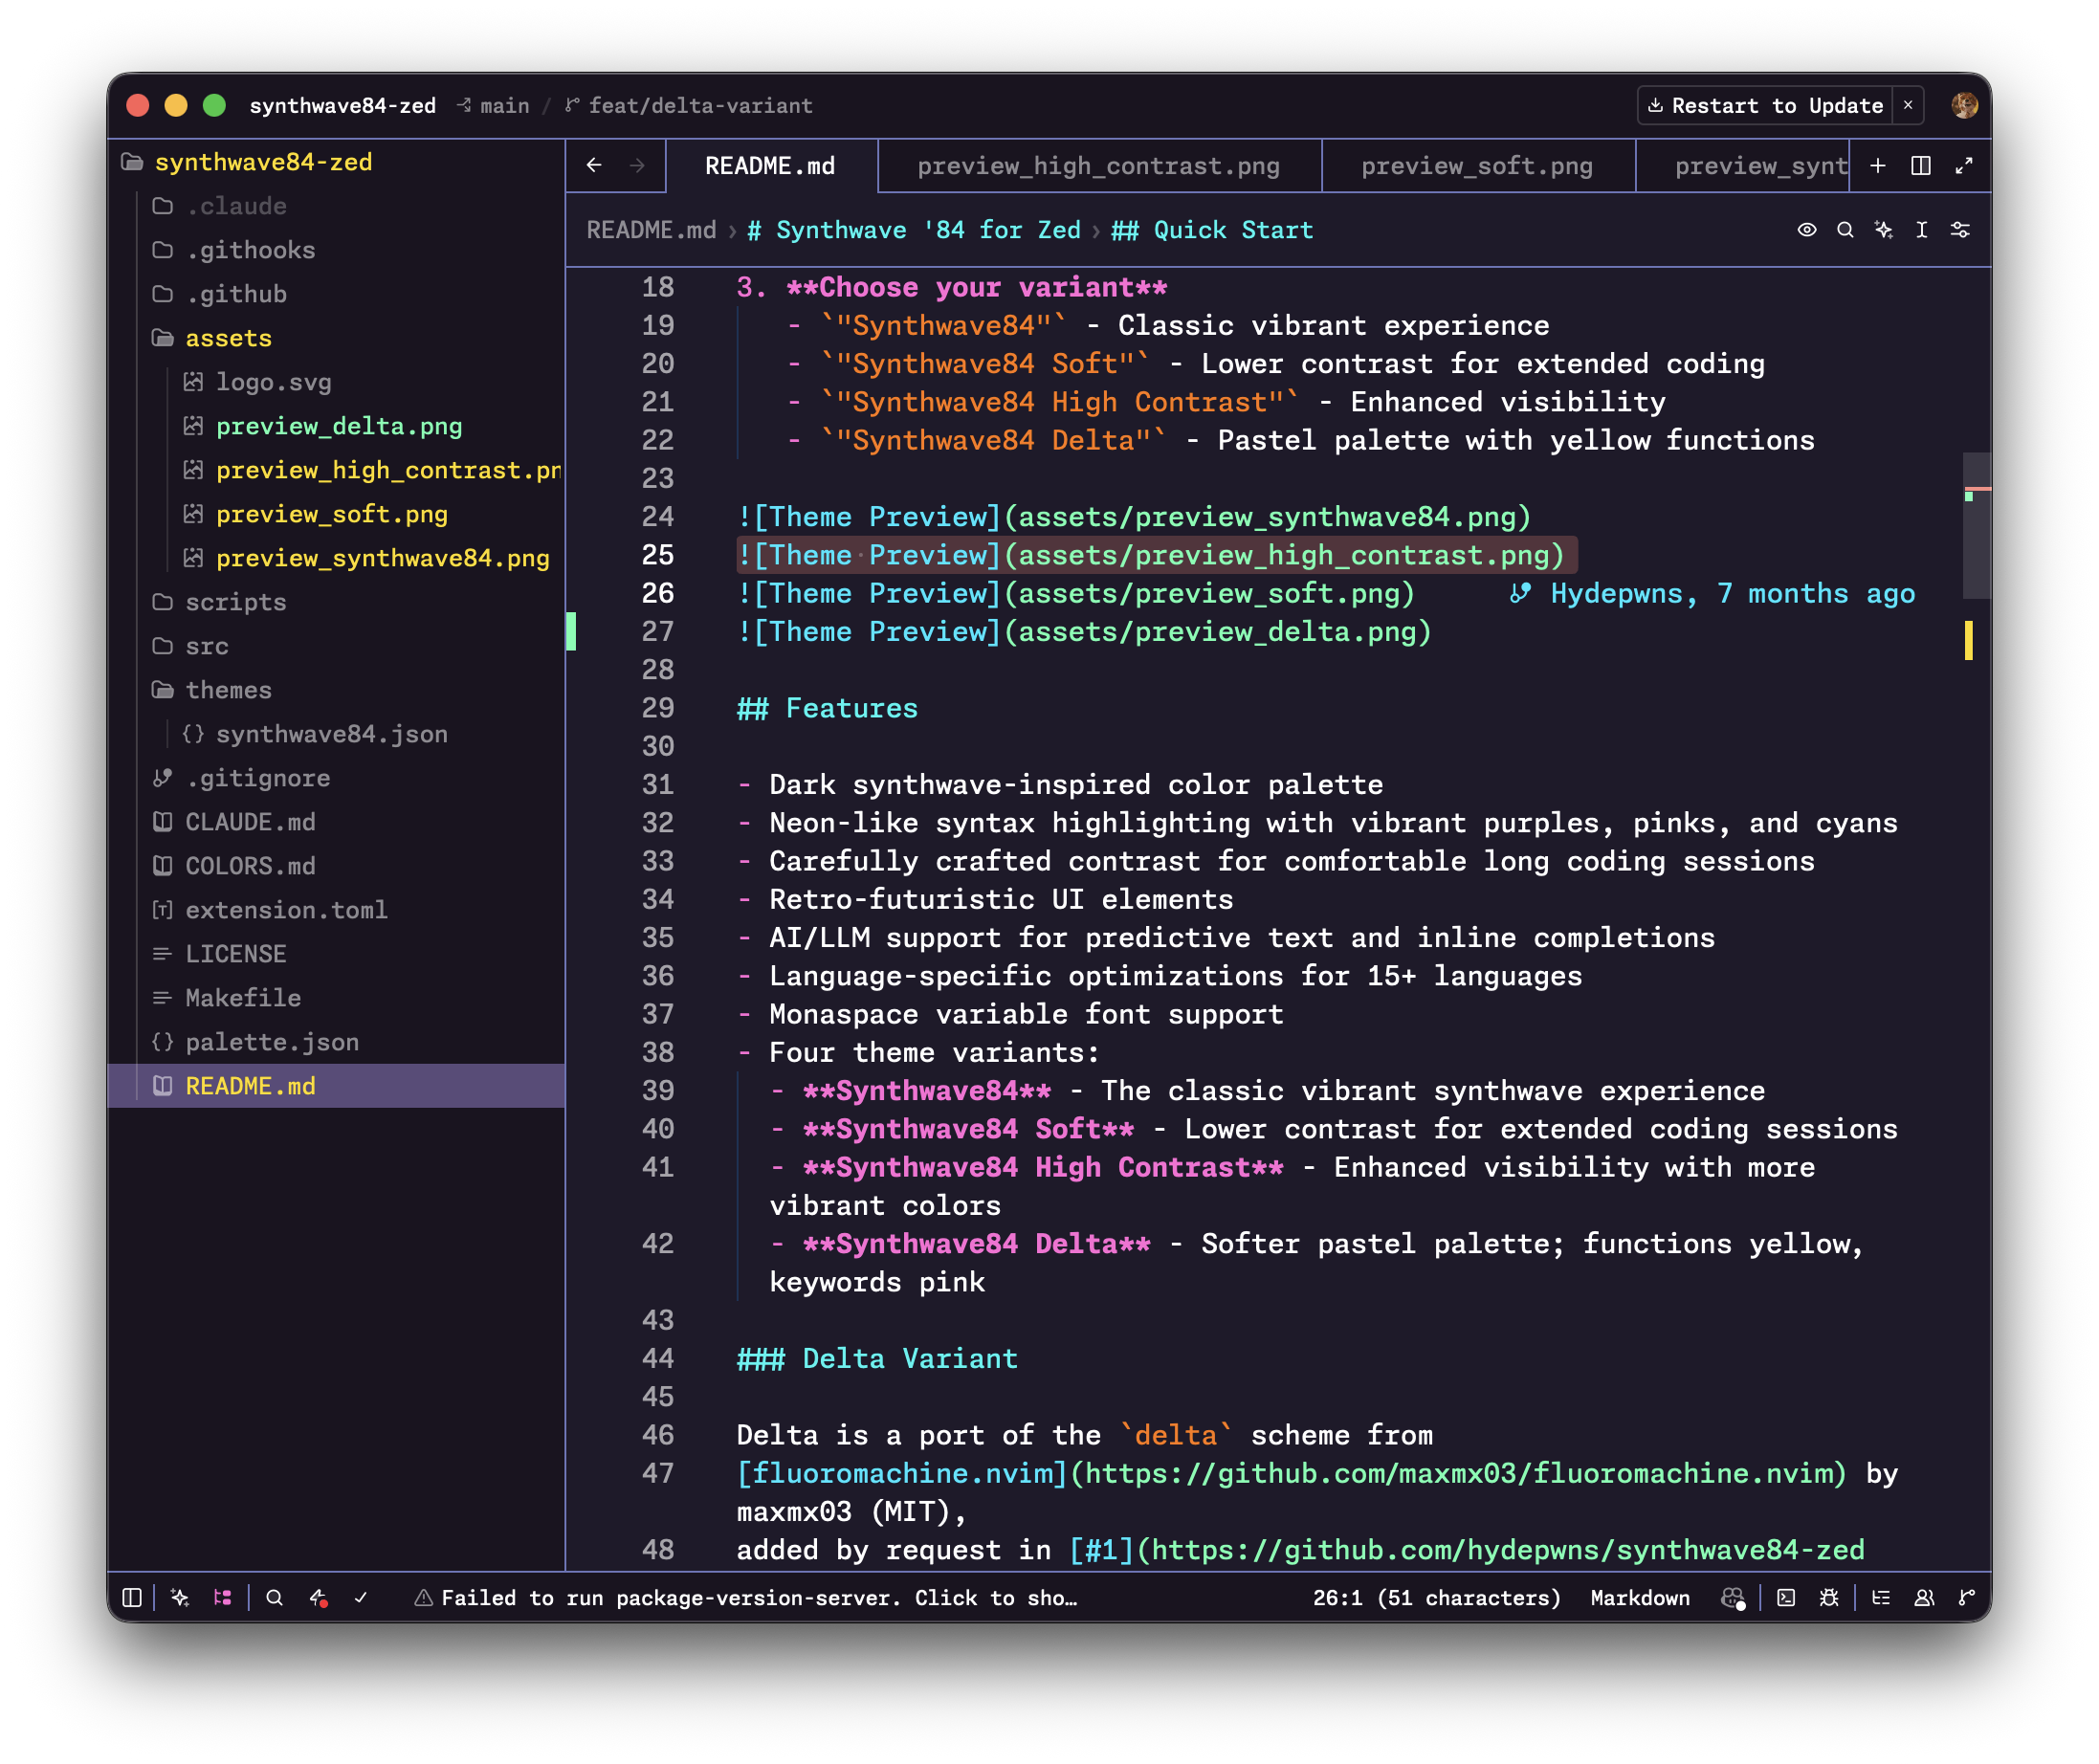Open the collaboration panel people icon
The width and height of the screenshot is (2099, 1764).
(x=1924, y=1597)
